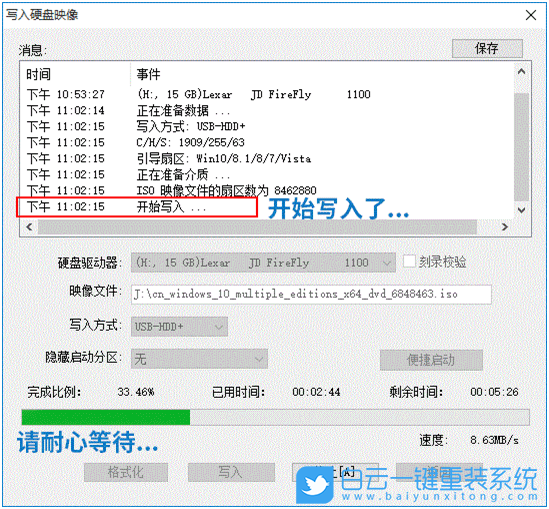549x509 pixels.
Task: Click the horizontal scrollbar thumb in message list
Action: [x=257, y=227]
